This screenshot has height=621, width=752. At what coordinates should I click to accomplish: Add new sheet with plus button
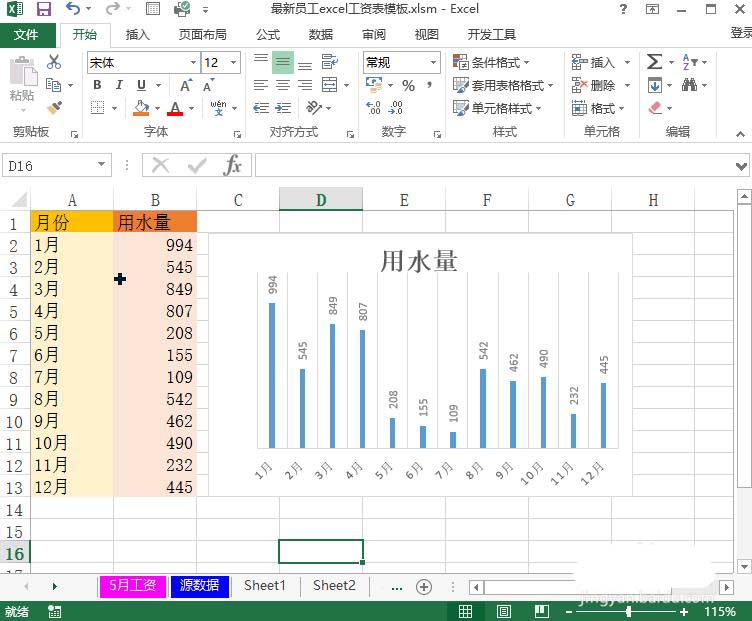(424, 586)
